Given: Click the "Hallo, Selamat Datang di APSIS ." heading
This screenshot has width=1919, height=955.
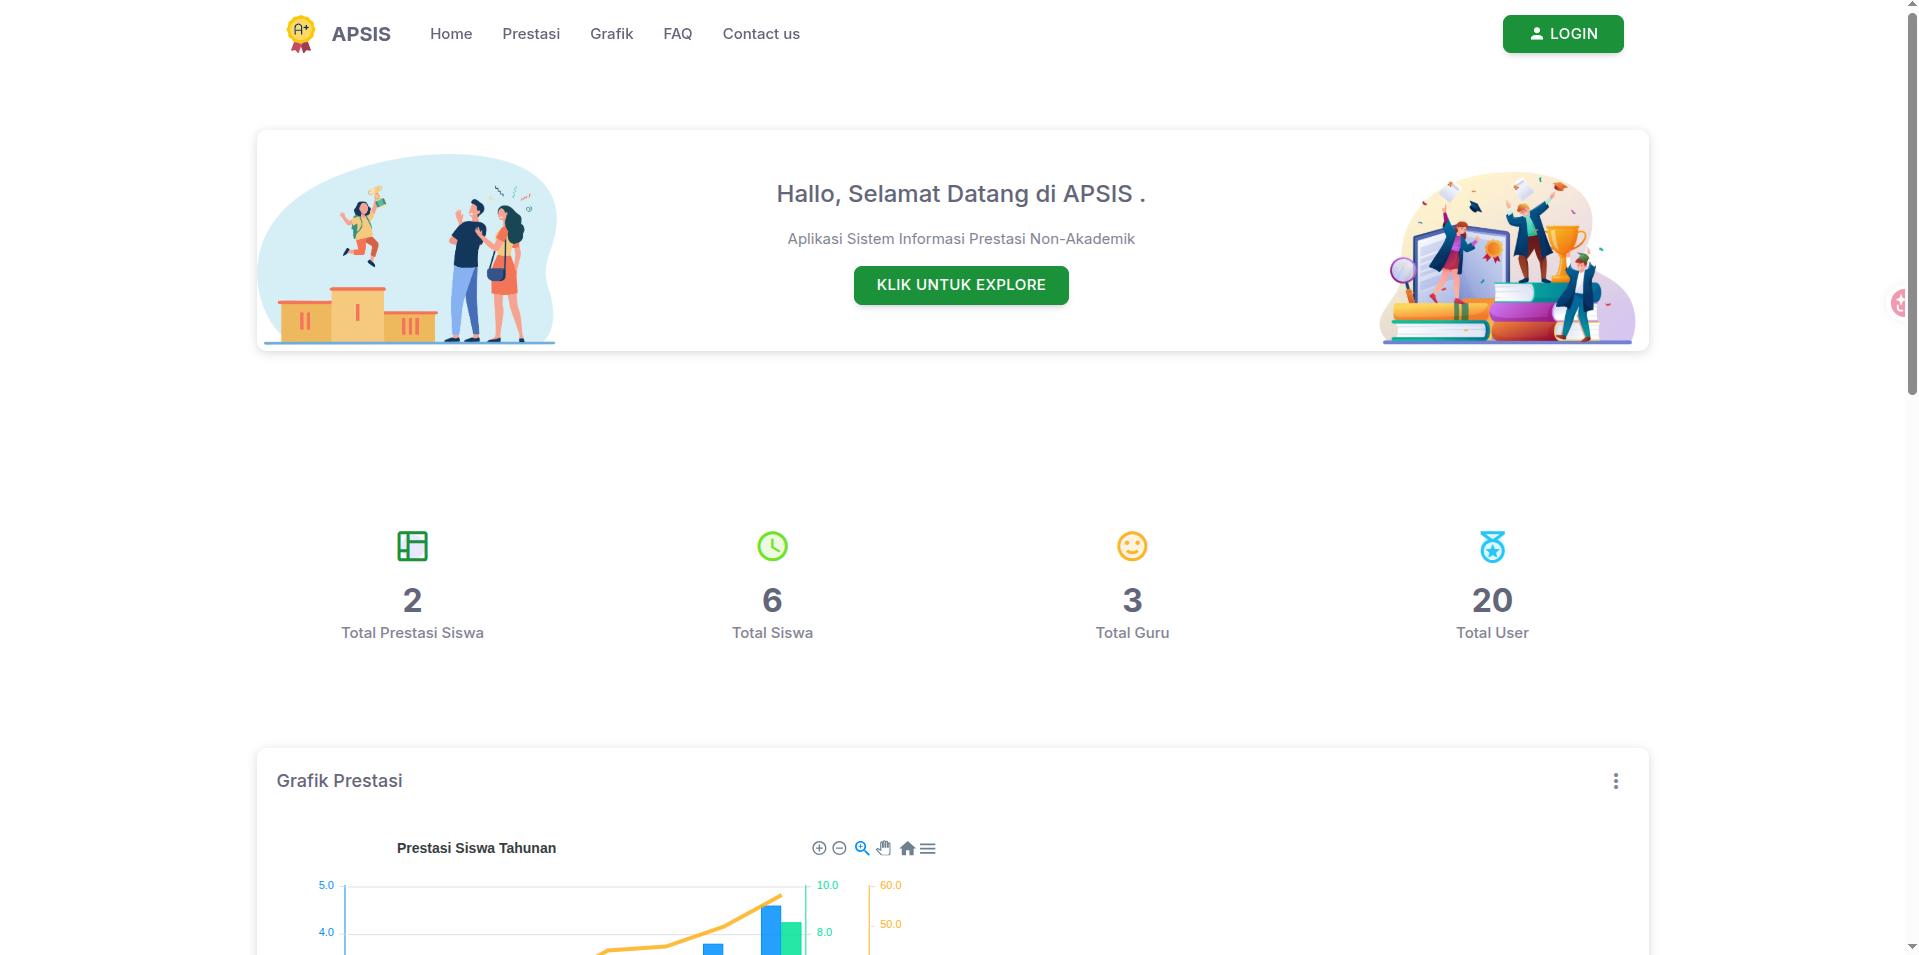Looking at the screenshot, I should 961,194.
